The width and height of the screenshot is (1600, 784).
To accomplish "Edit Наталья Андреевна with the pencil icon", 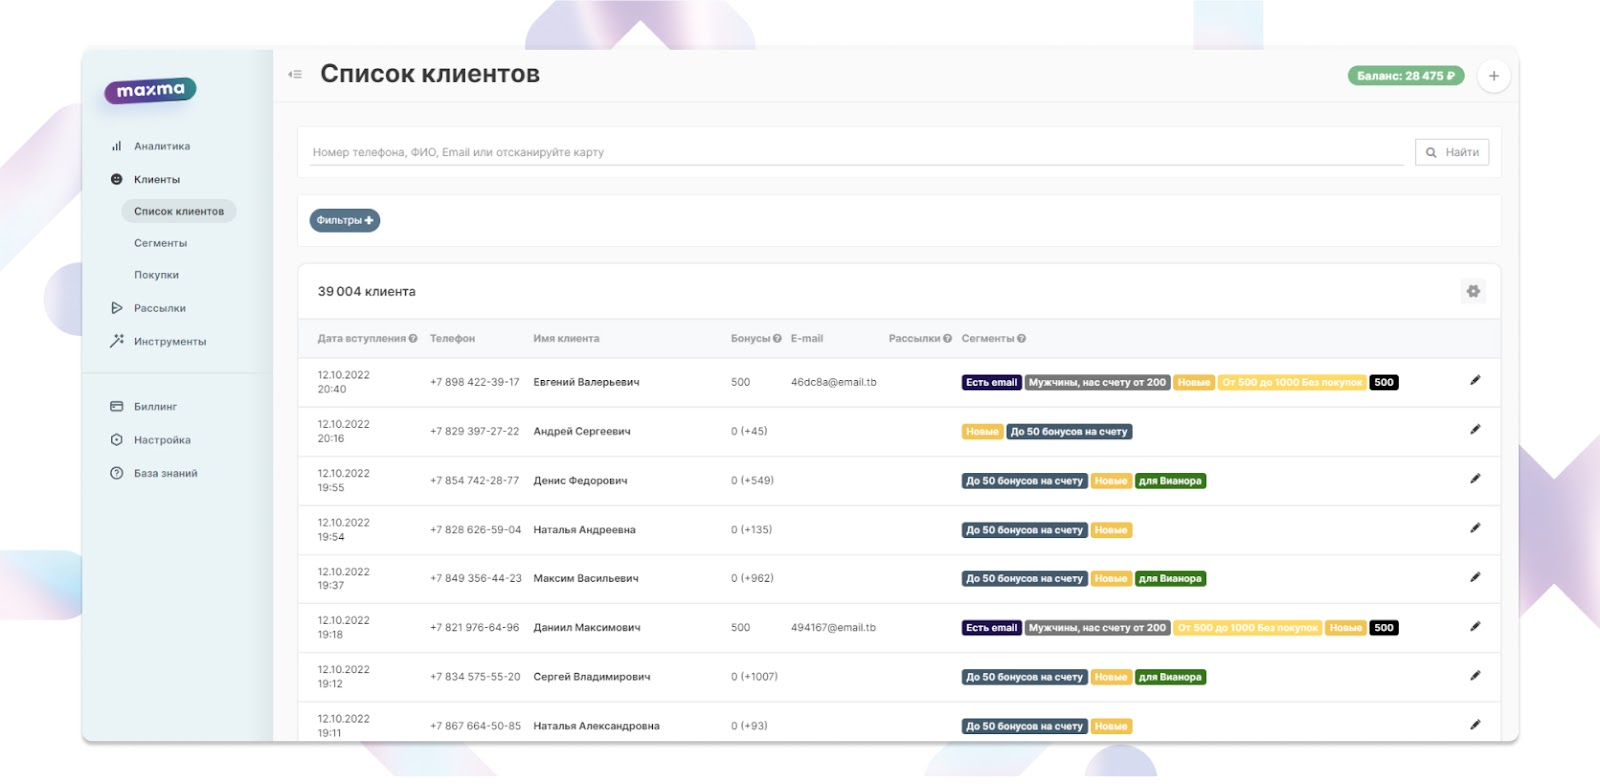I will click(1475, 528).
